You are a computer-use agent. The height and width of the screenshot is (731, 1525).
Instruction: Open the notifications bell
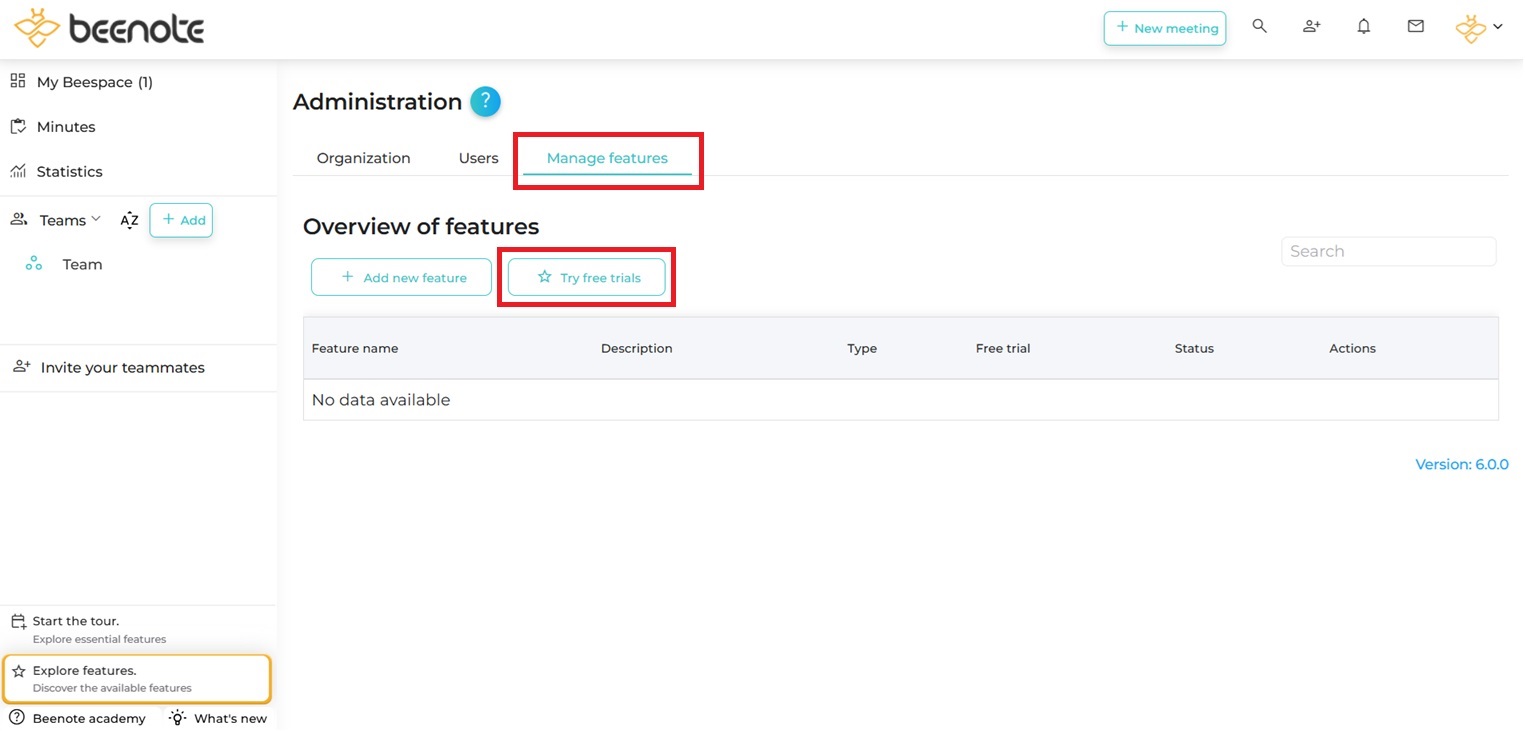click(x=1363, y=27)
